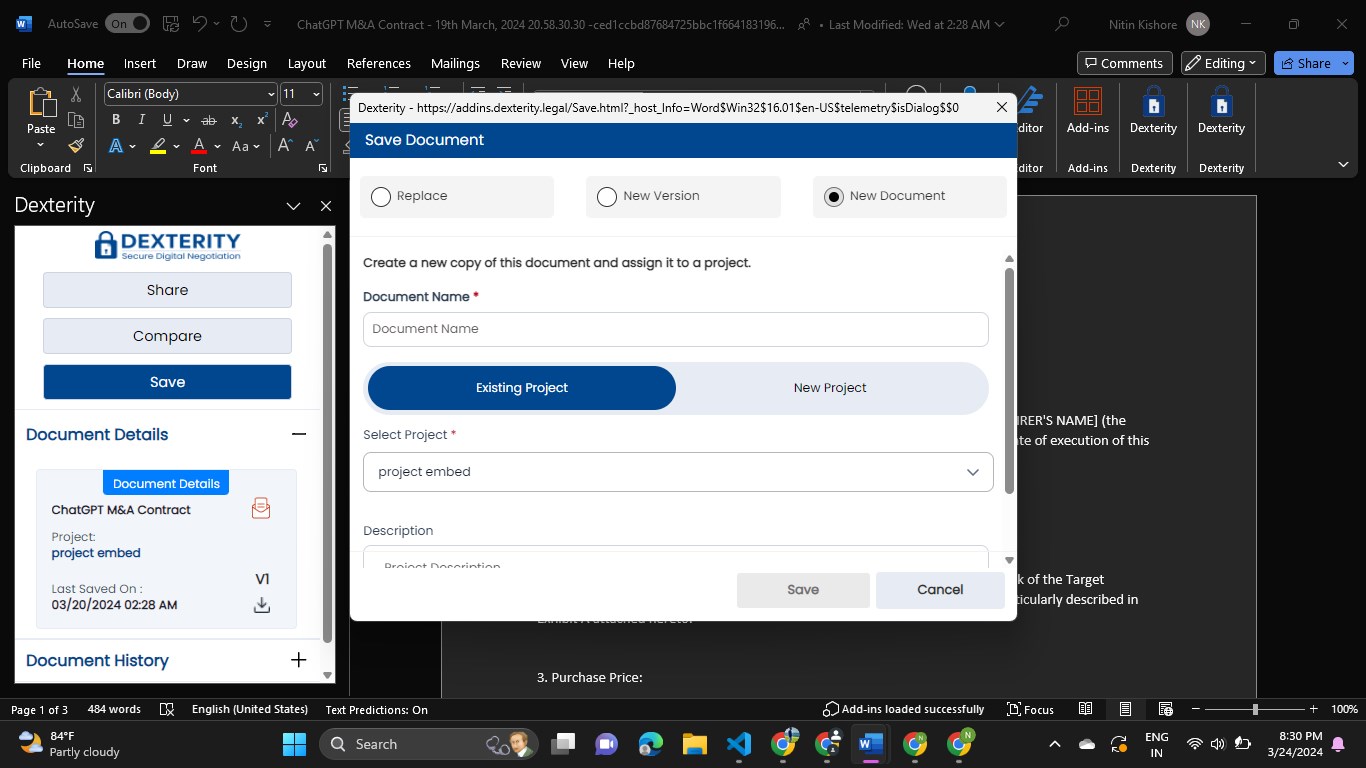Image resolution: width=1366 pixels, height=768 pixels.
Task: Open Microsoft Edge from the taskbar
Action: click(x=651, y=744)
